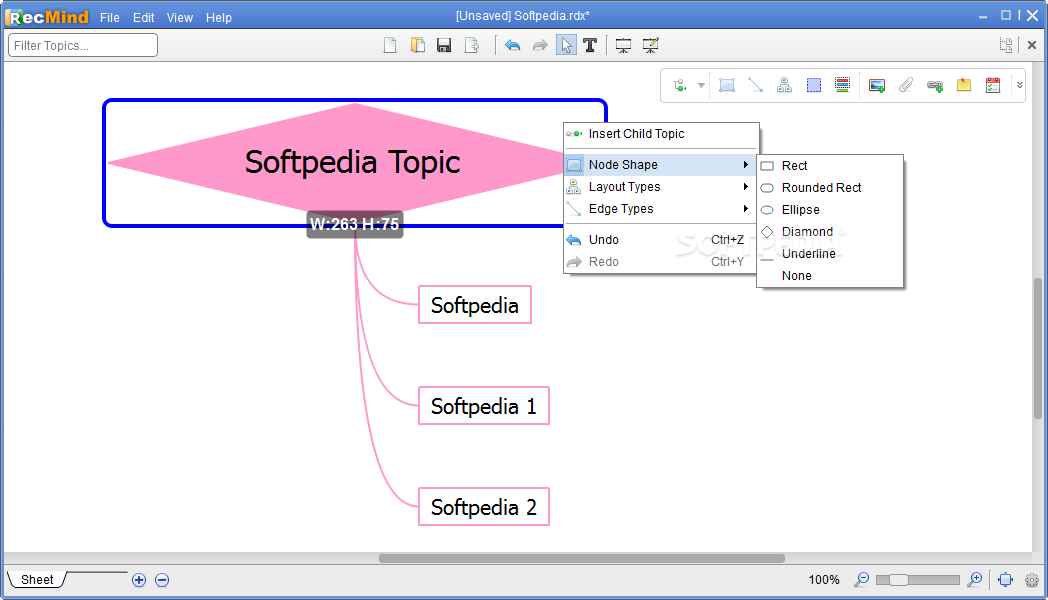Expand the Layout Types submenu
The image size is (1048, 600).
[x=661, y=186]
